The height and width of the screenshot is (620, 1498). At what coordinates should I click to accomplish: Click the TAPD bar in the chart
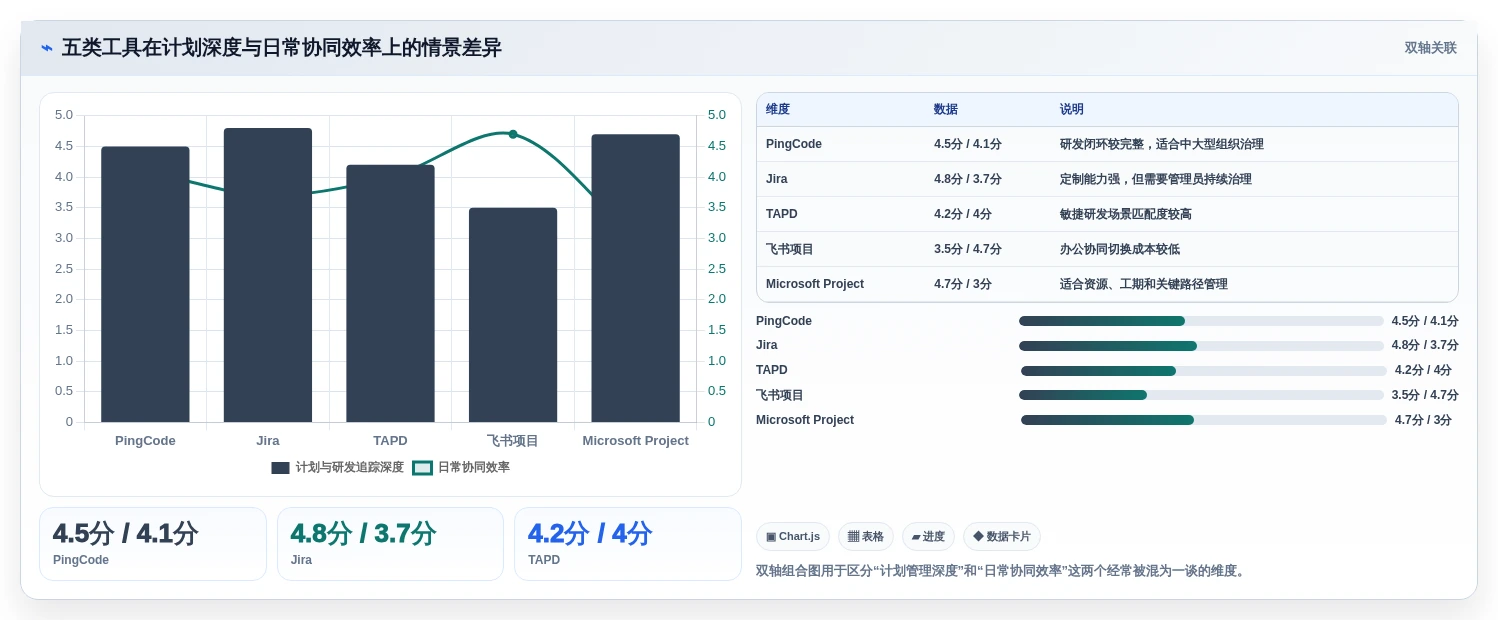pyautogui.click(x=390, y=294)
